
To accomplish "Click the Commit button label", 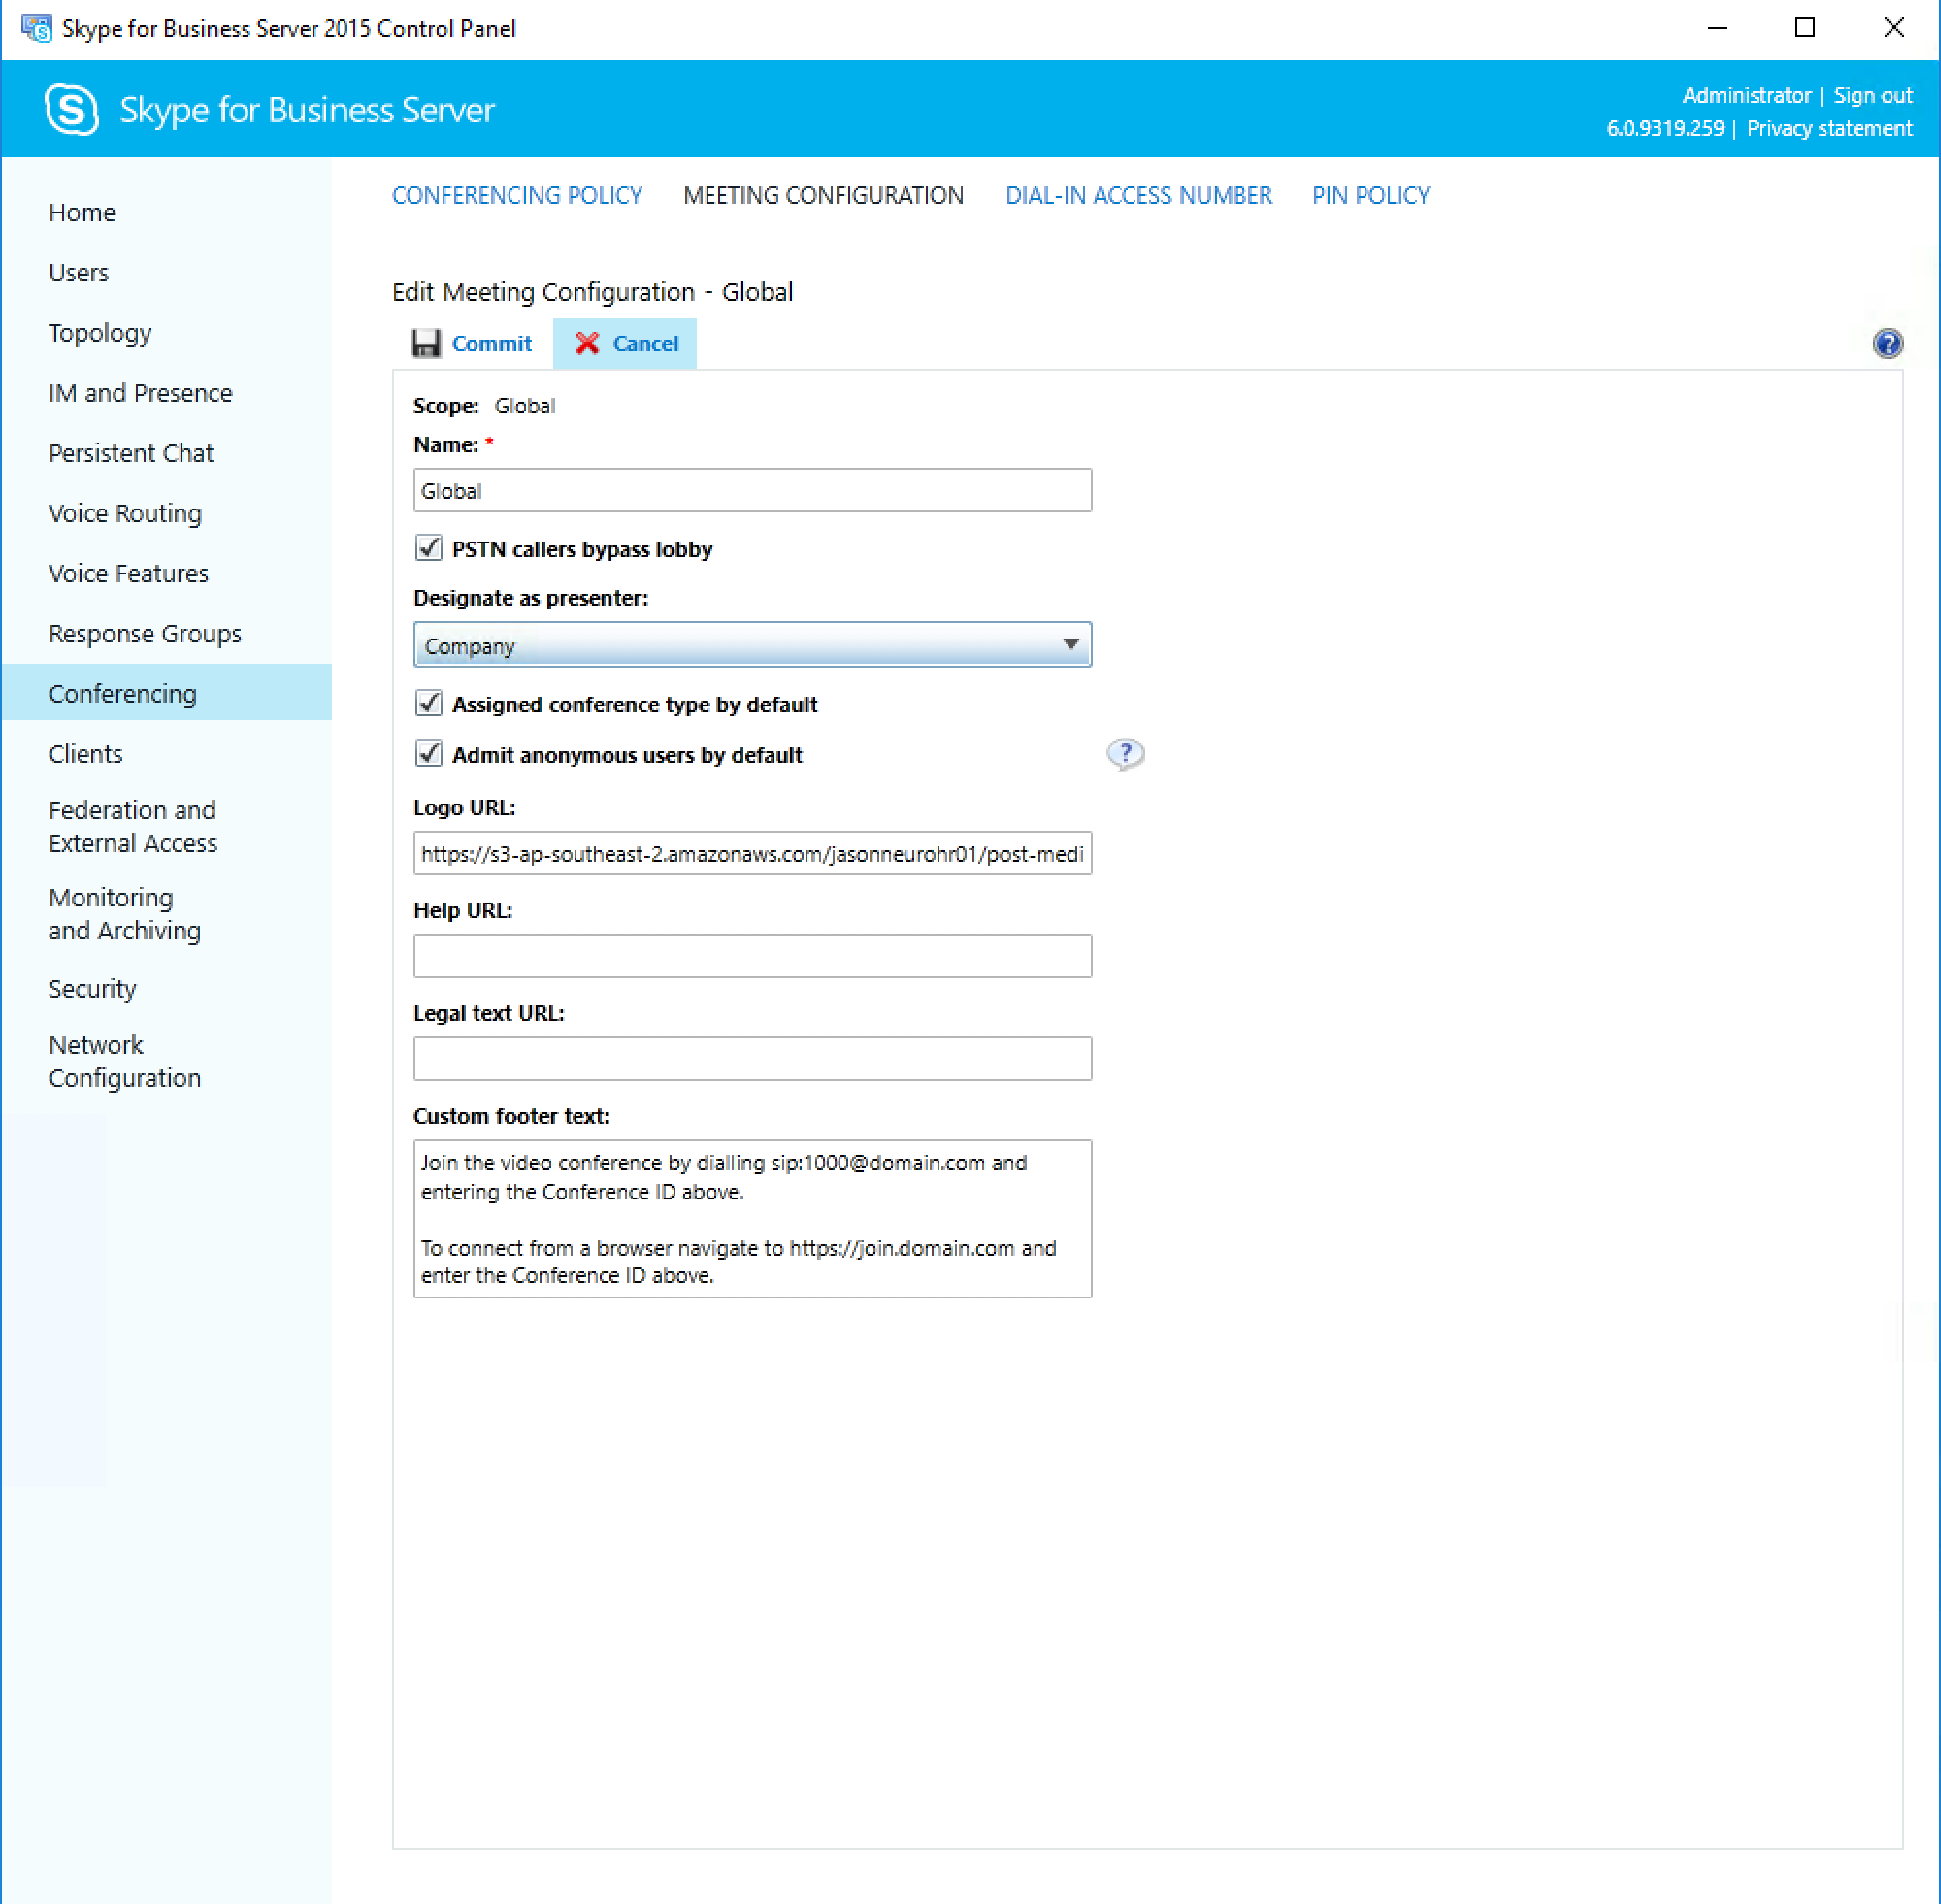I will (x=492, y=343).
